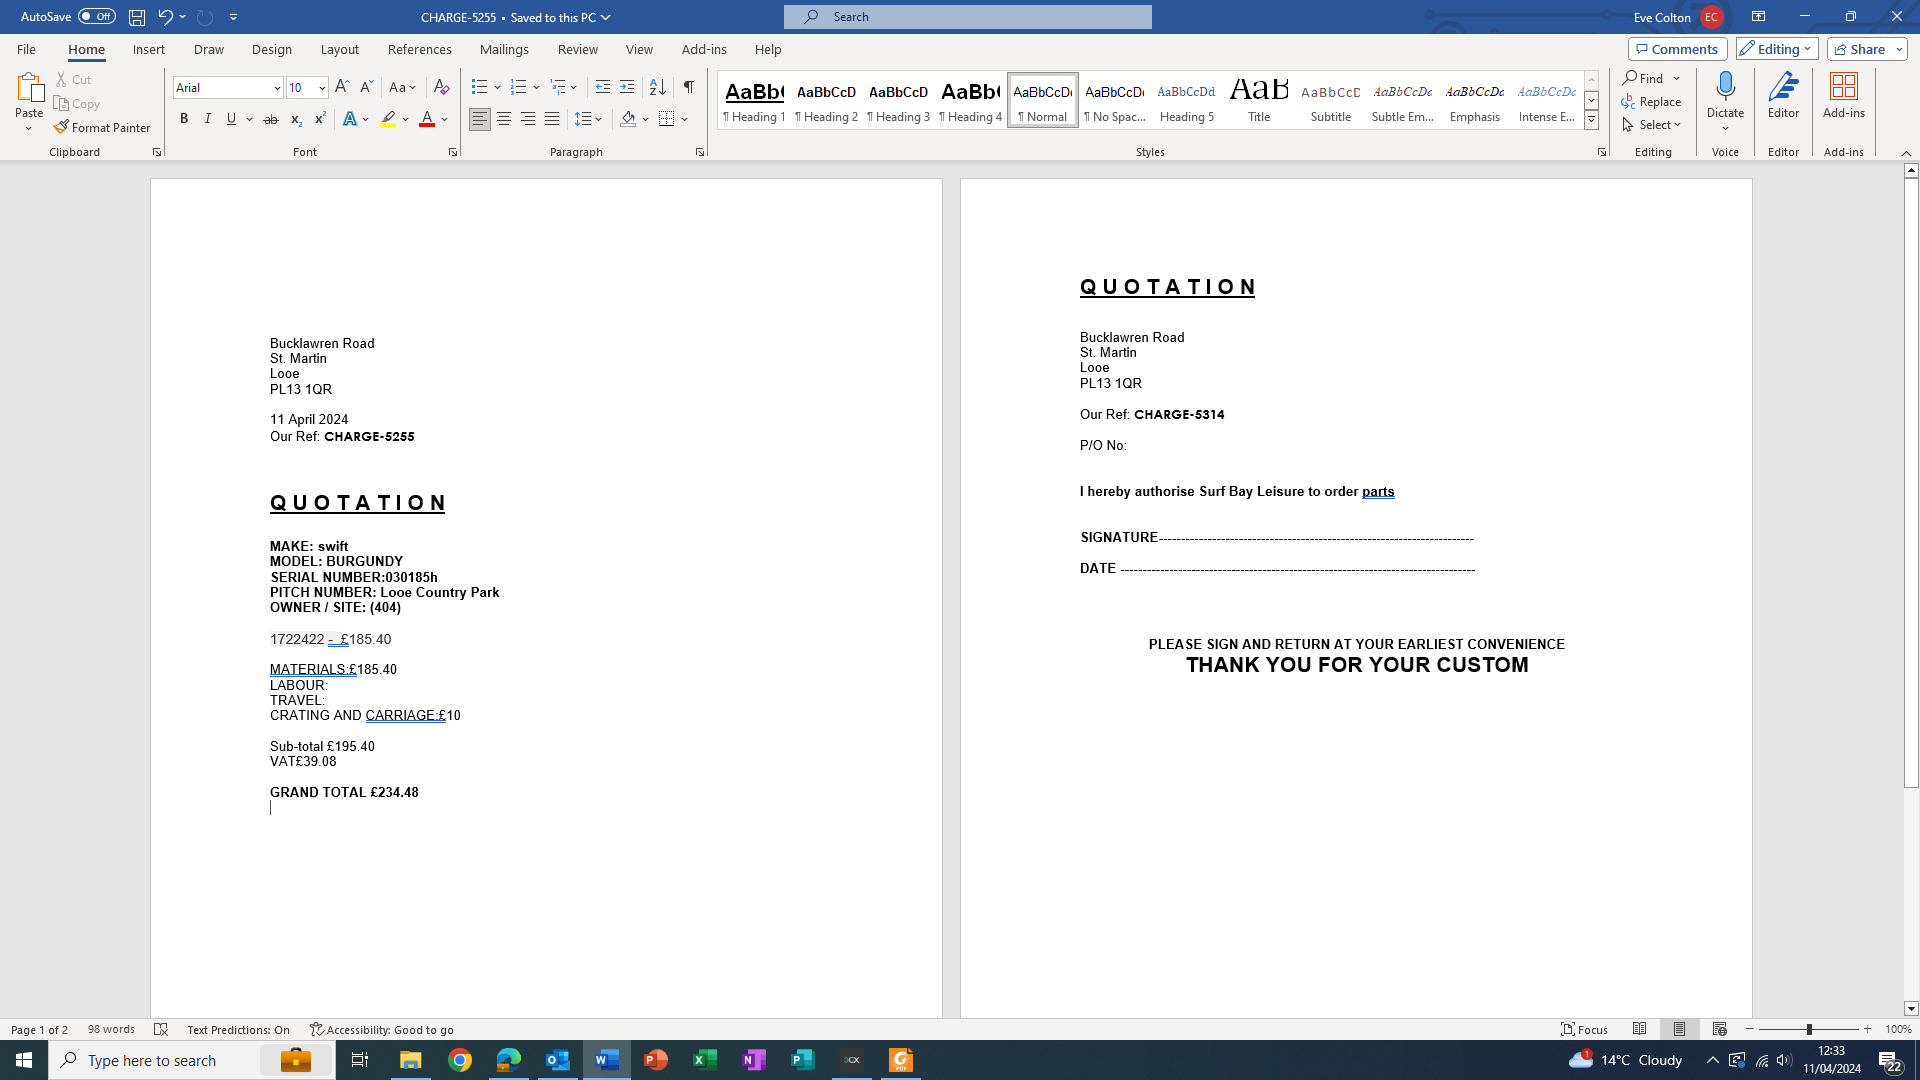Toggle strikethrough formatting
The image size is (1920, 1080).
pos(271,119)
